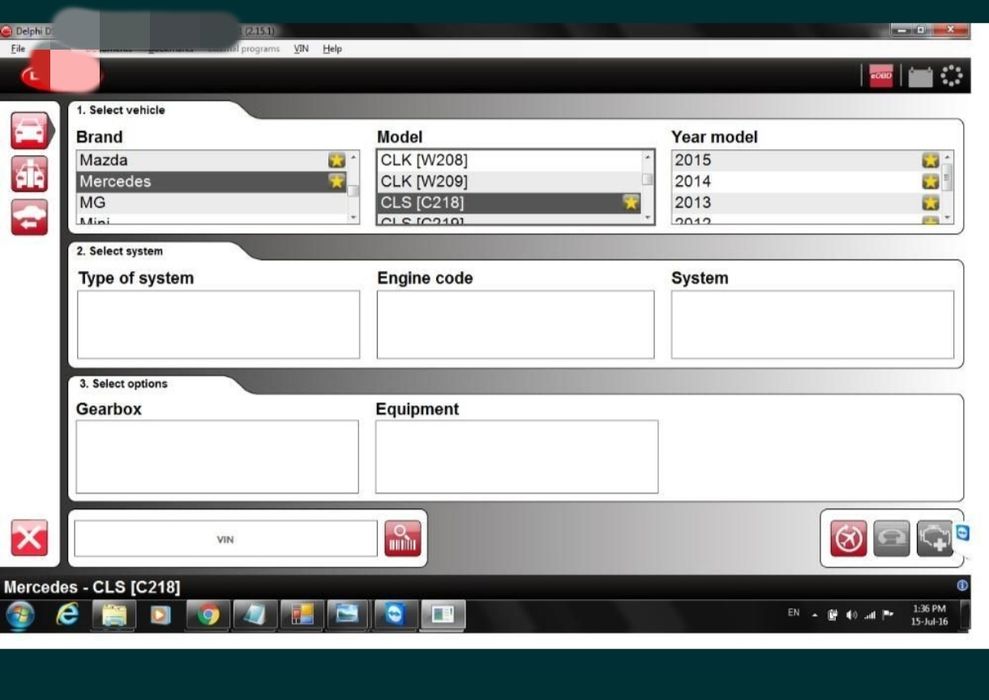
Task: Click up arrow of Year model scrollbar
Action: (x=947, y=156)
